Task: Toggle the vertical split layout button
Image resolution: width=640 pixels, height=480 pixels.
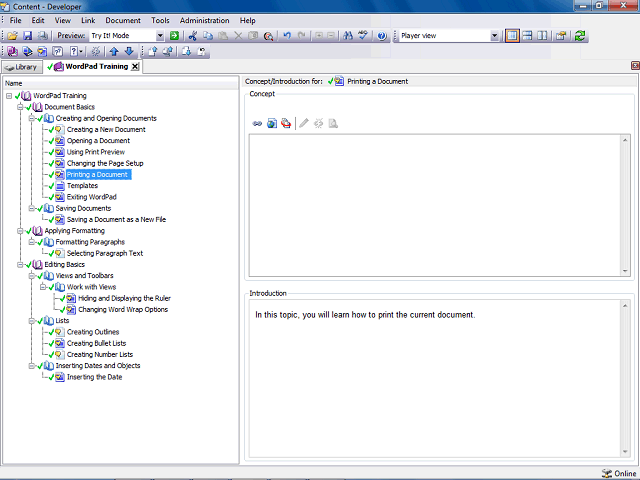Action: pos(542,36)
